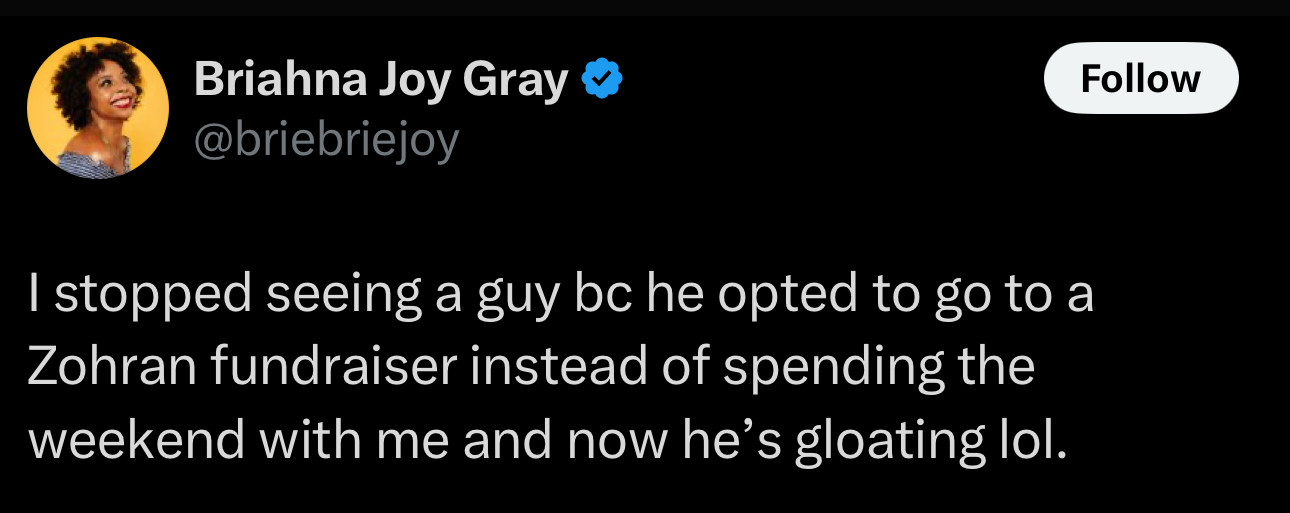Viewport: 1290px width, 513px height.
Task: Open Briahna Joy Gray's profile picture
Action: 98,107
